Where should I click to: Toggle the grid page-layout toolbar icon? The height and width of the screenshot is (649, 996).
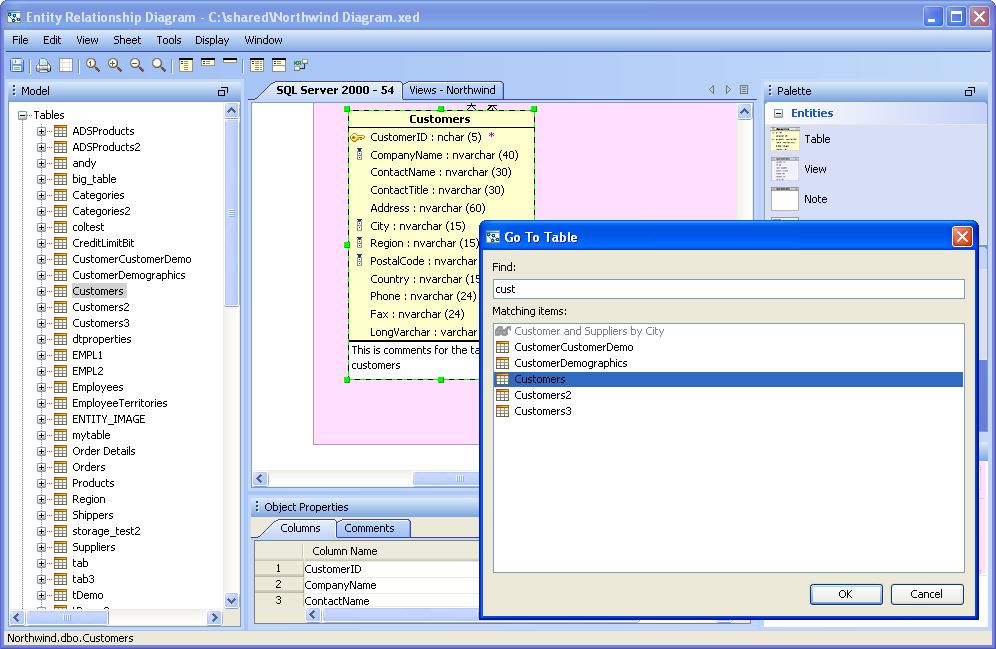(x=65, y=65)
